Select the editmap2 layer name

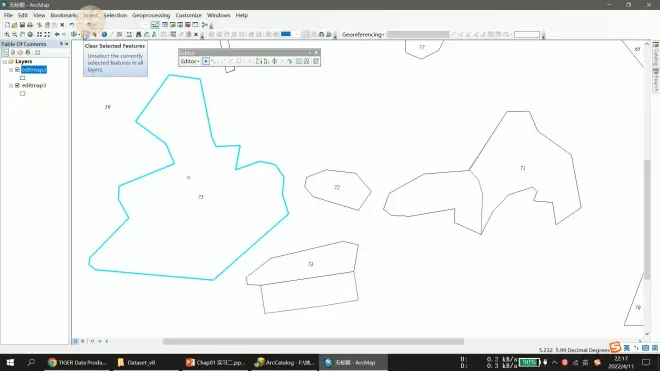[x=34, y=69]
